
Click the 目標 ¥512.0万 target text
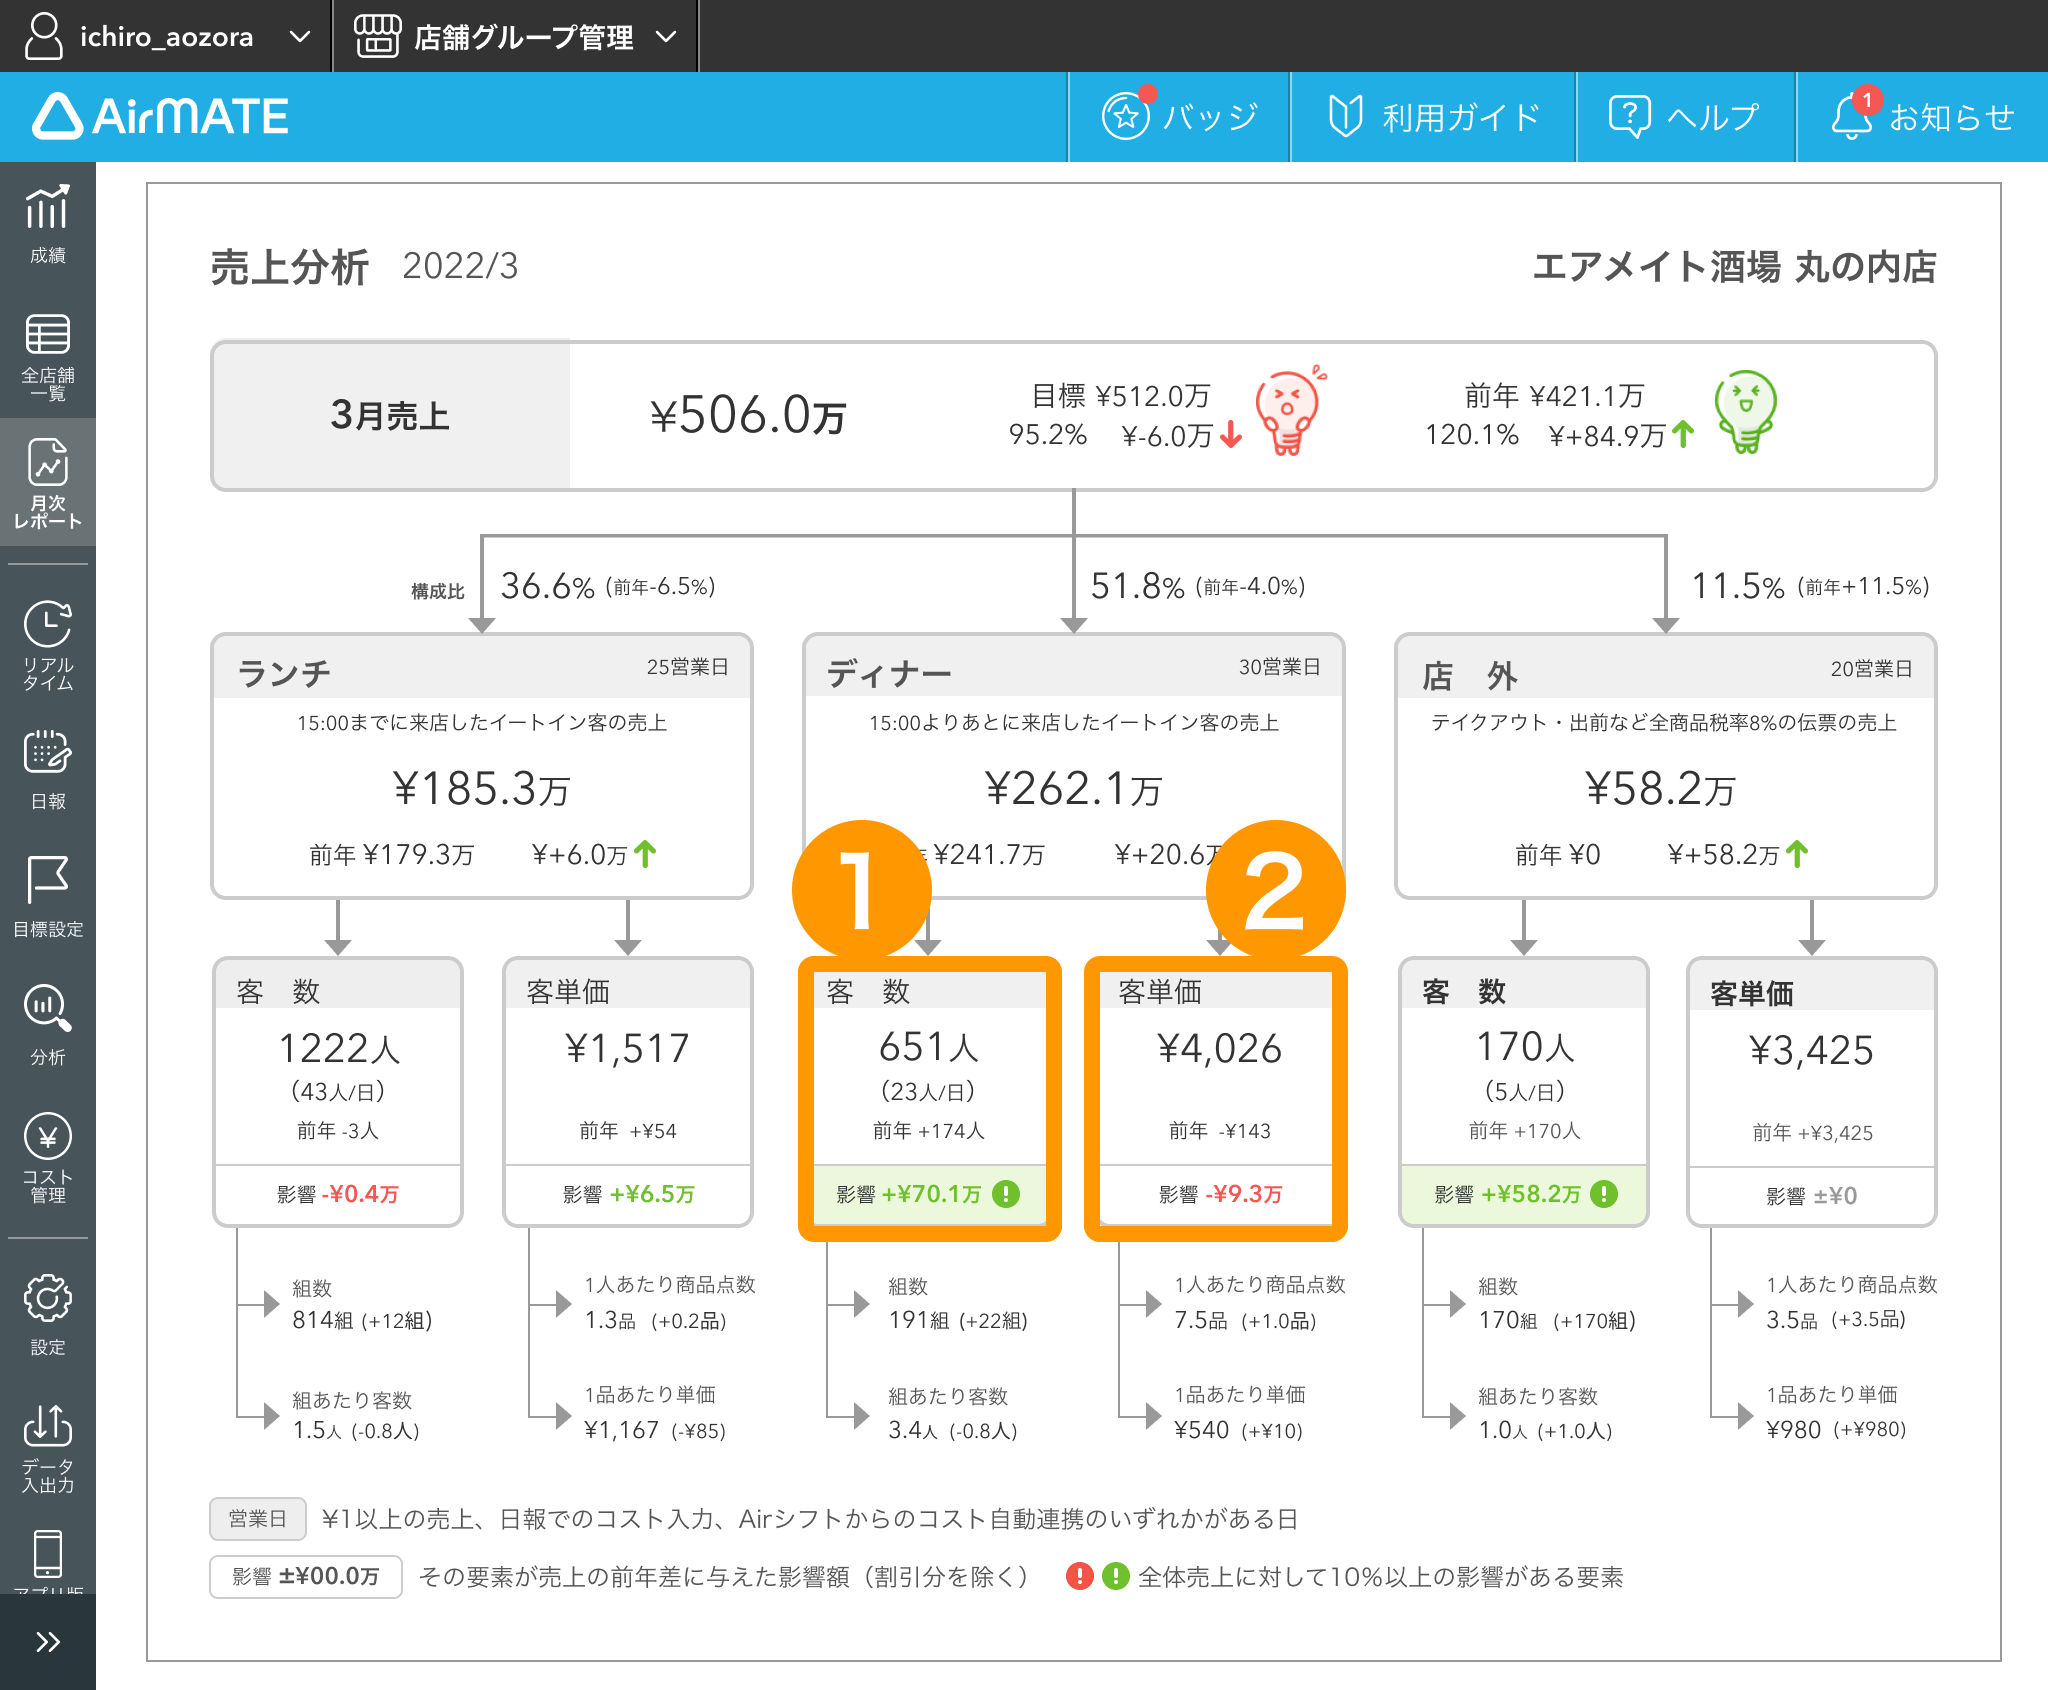pyautogui.click(x=1120, y=396)
